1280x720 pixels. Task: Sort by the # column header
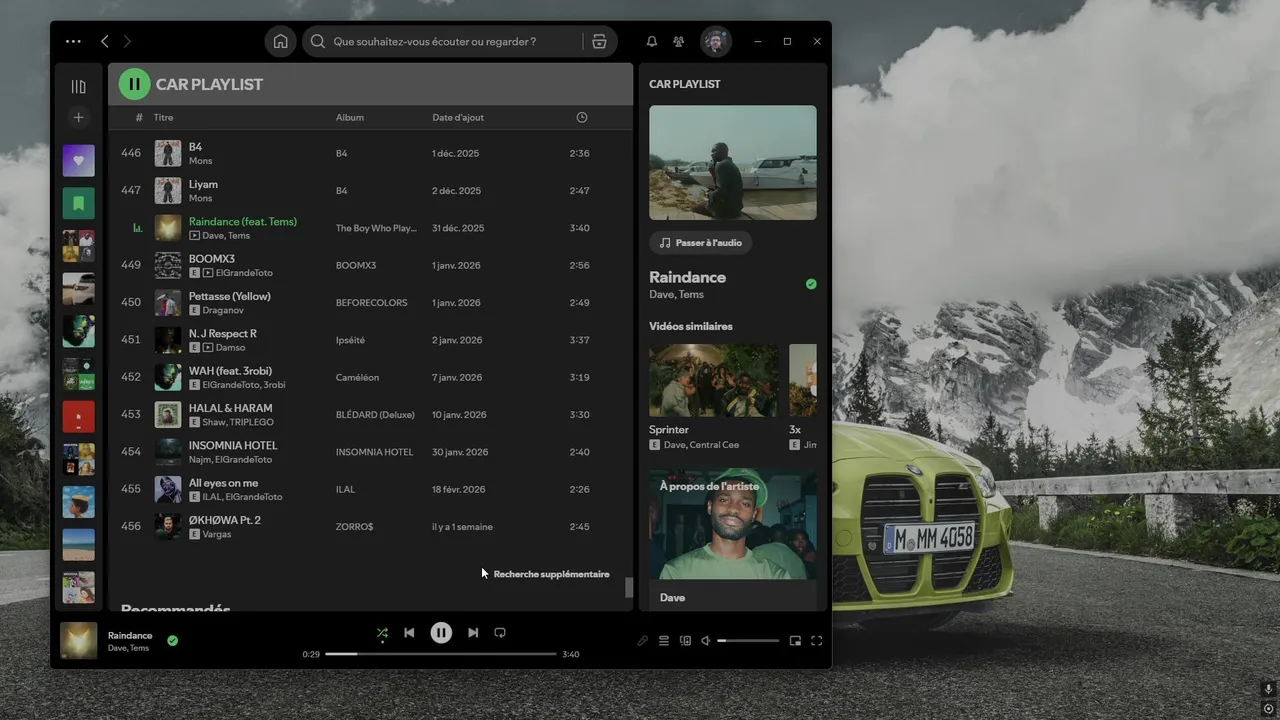pyautogui.click(x=139, y=117)
